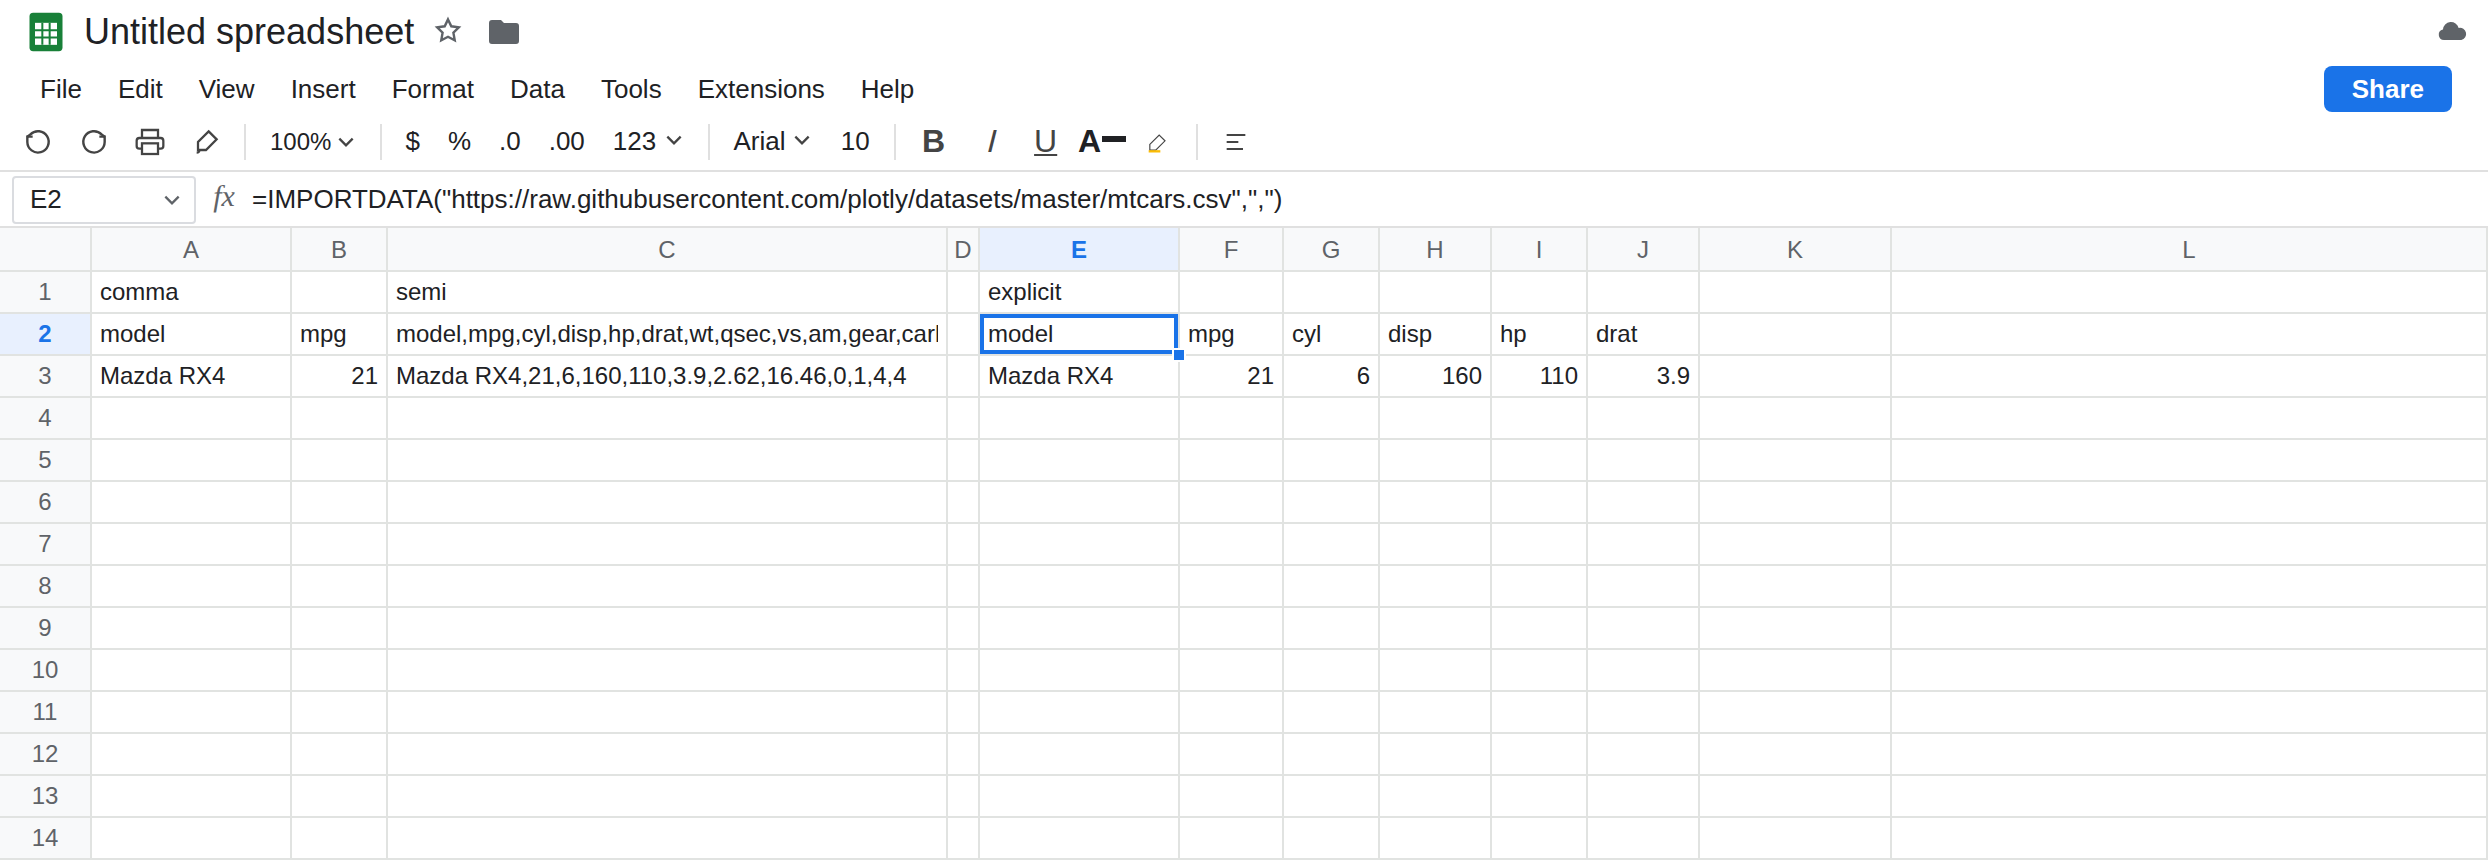This screenshot has width=2488, height=860.
Task: Select column C header
Action: pyautogui.click(x=667, y=250)
